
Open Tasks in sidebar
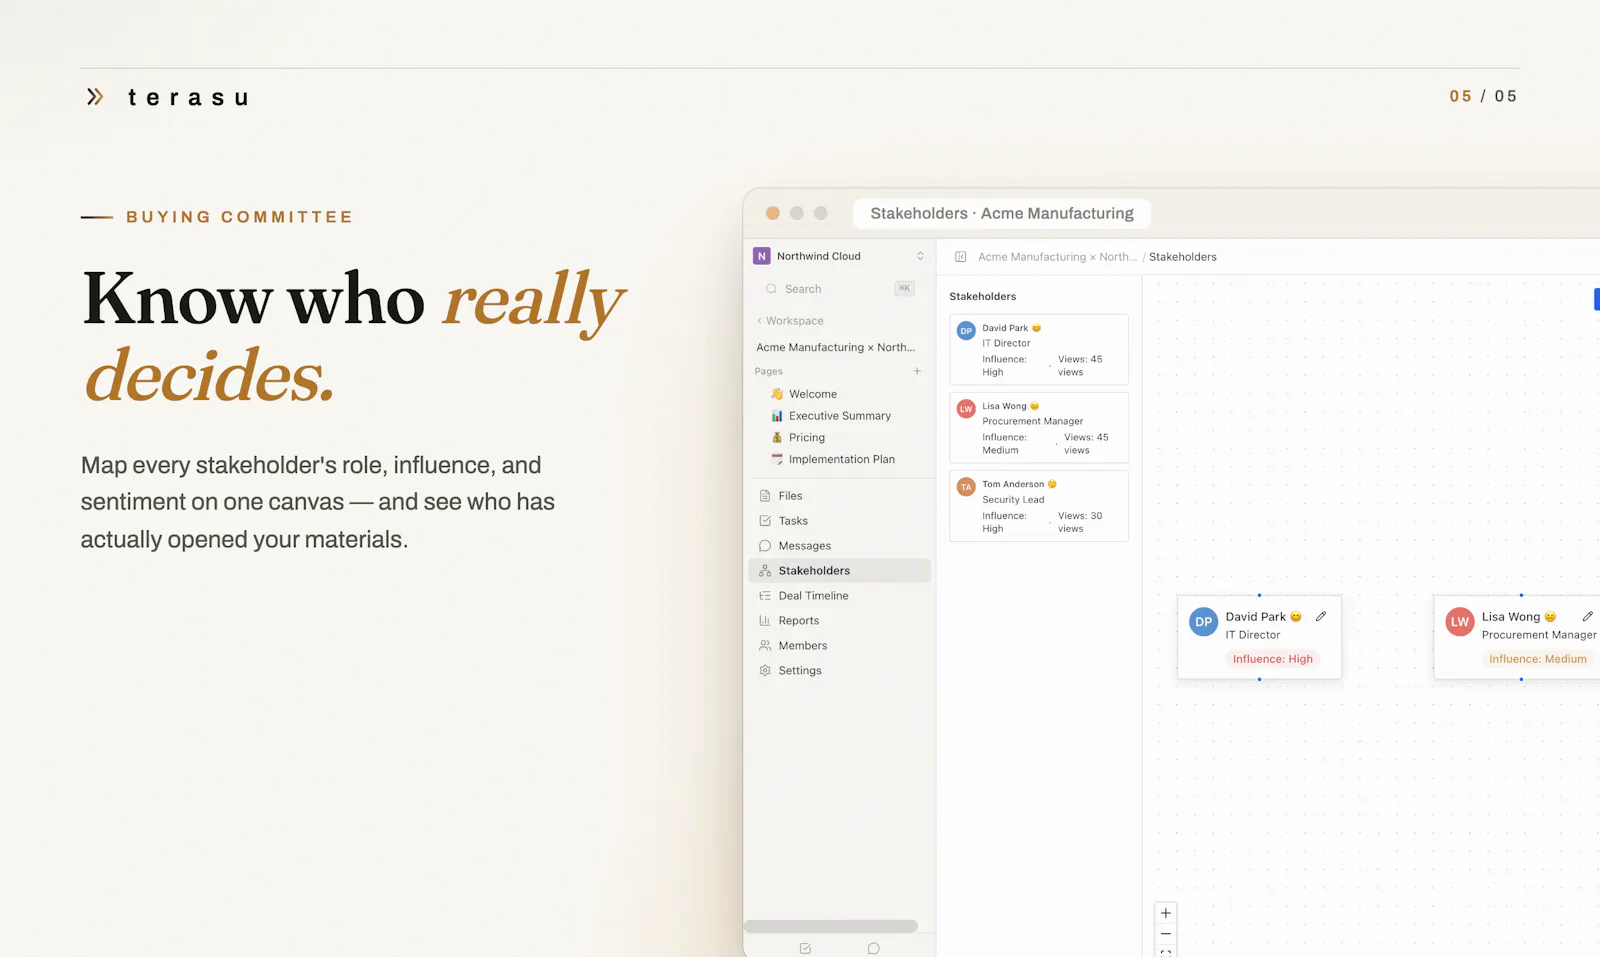point(839,521)
